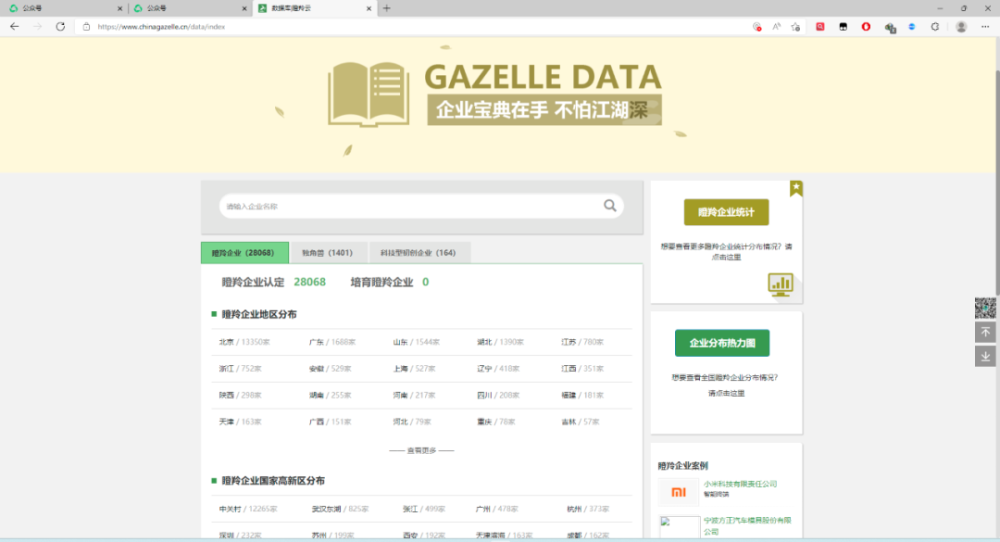Screen dimensions: 1000x542
Task: Open tracking prevention icon with red badge
Action: (757, 27)
